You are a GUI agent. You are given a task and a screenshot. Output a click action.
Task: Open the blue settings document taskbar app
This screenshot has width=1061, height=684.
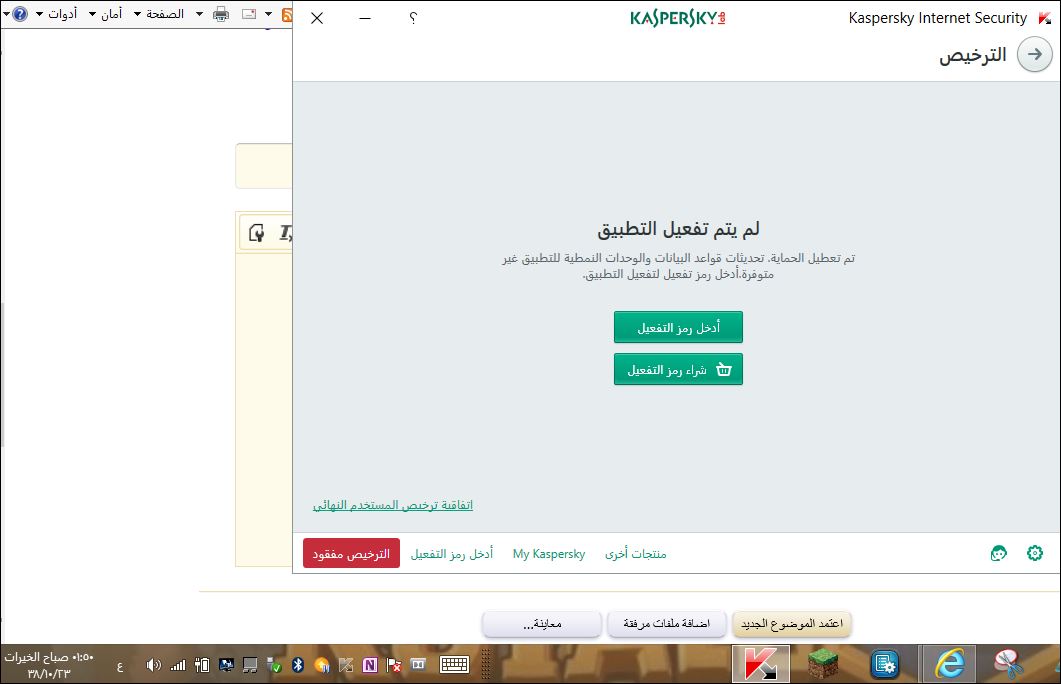click(x=885, y=664)
